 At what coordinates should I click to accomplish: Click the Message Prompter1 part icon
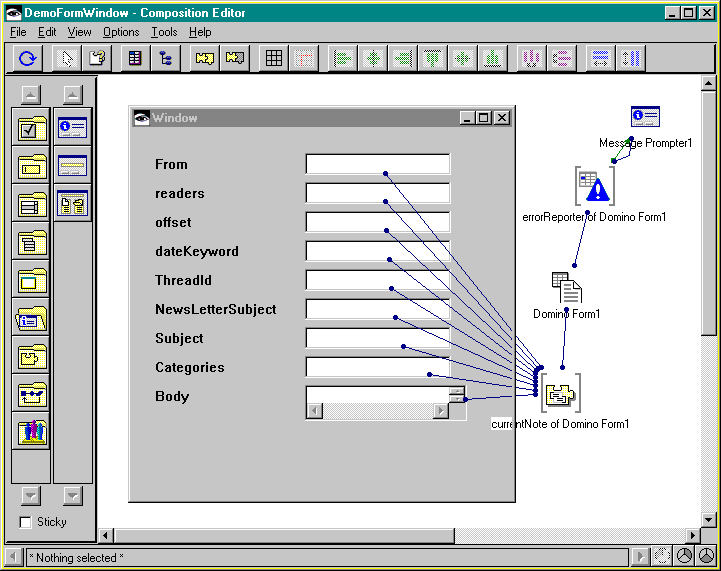tap(645, 118)
